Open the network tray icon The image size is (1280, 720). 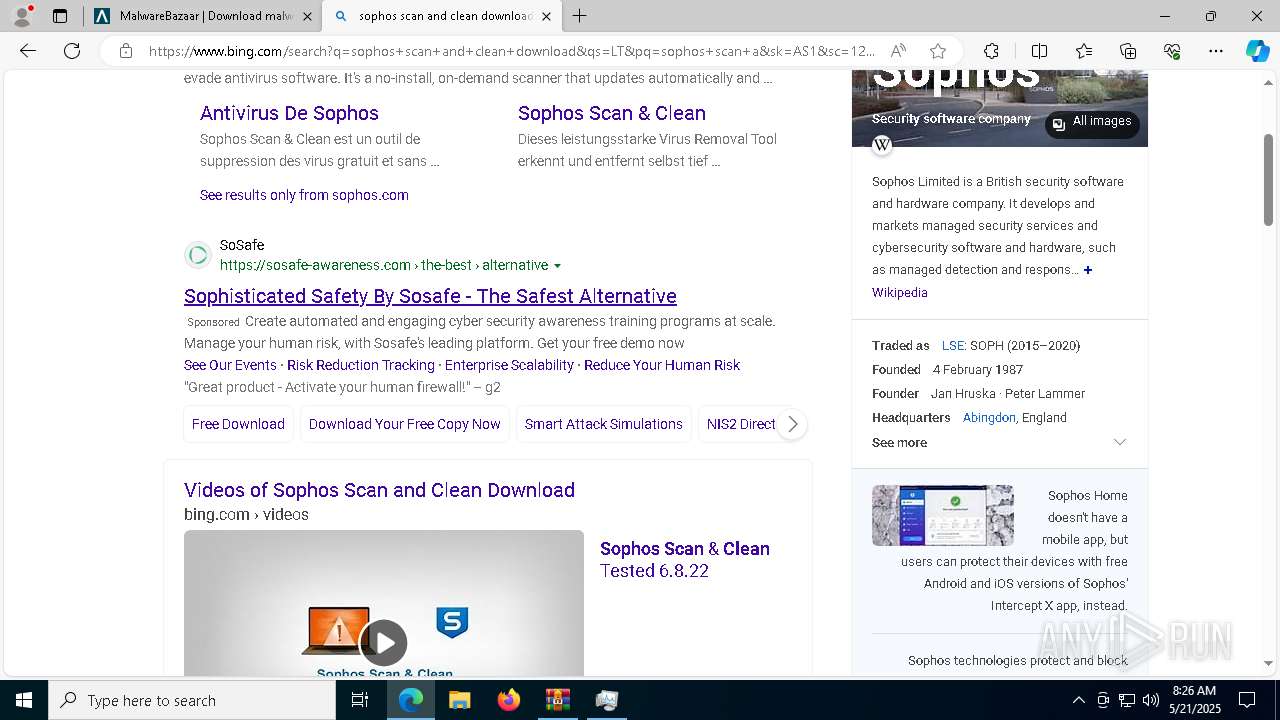point(1127,700)
